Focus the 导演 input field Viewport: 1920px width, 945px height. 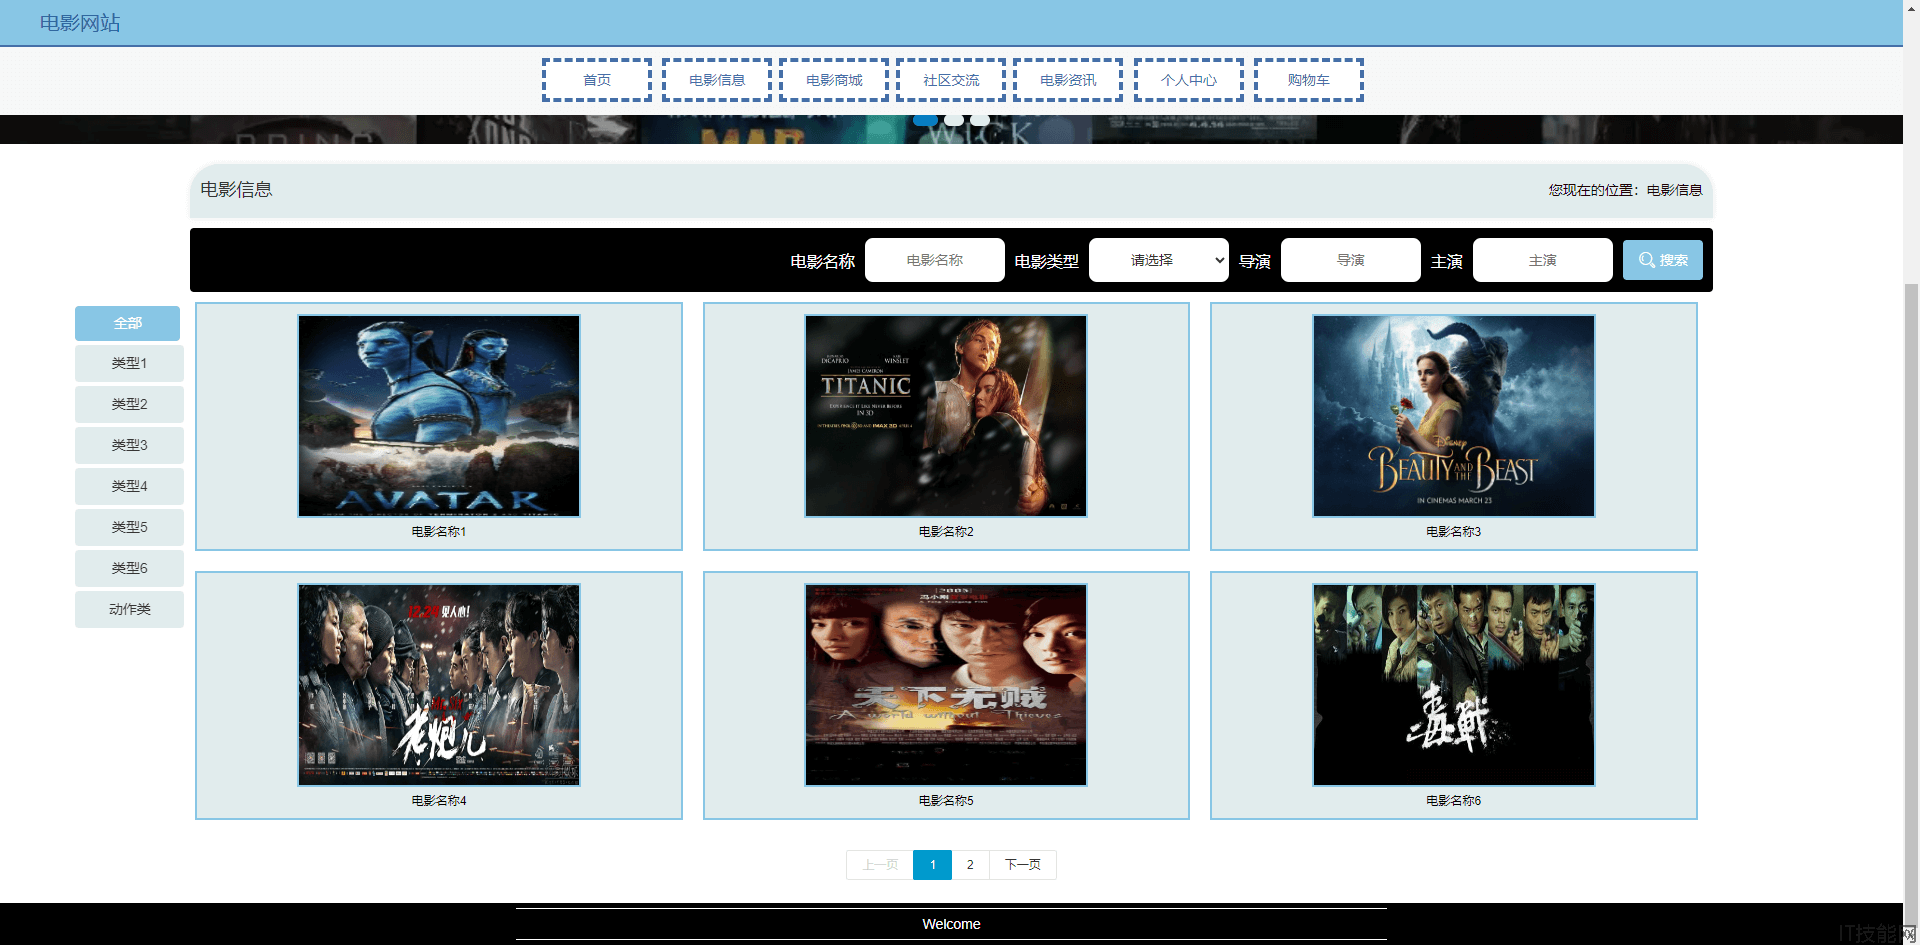[1351, 260]
